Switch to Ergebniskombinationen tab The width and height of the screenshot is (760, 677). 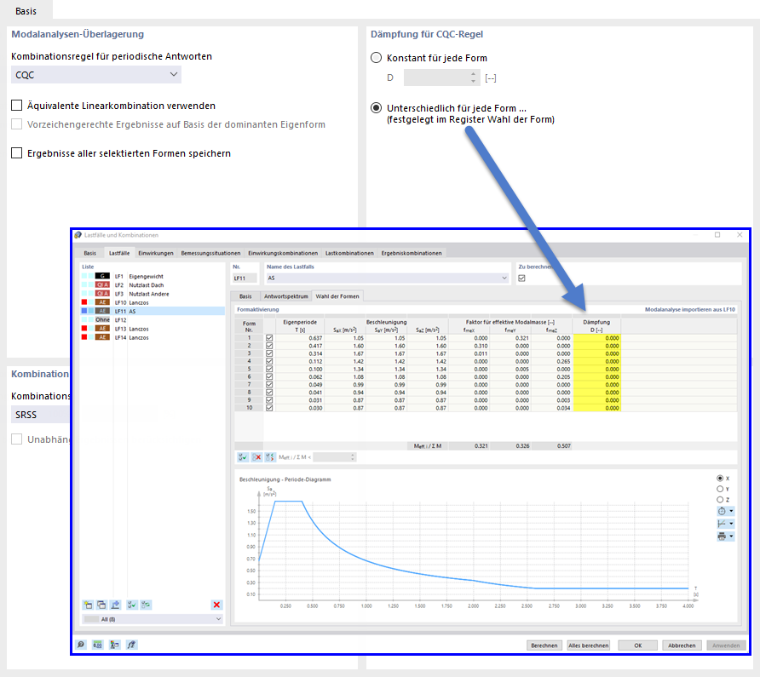point(412,253)
